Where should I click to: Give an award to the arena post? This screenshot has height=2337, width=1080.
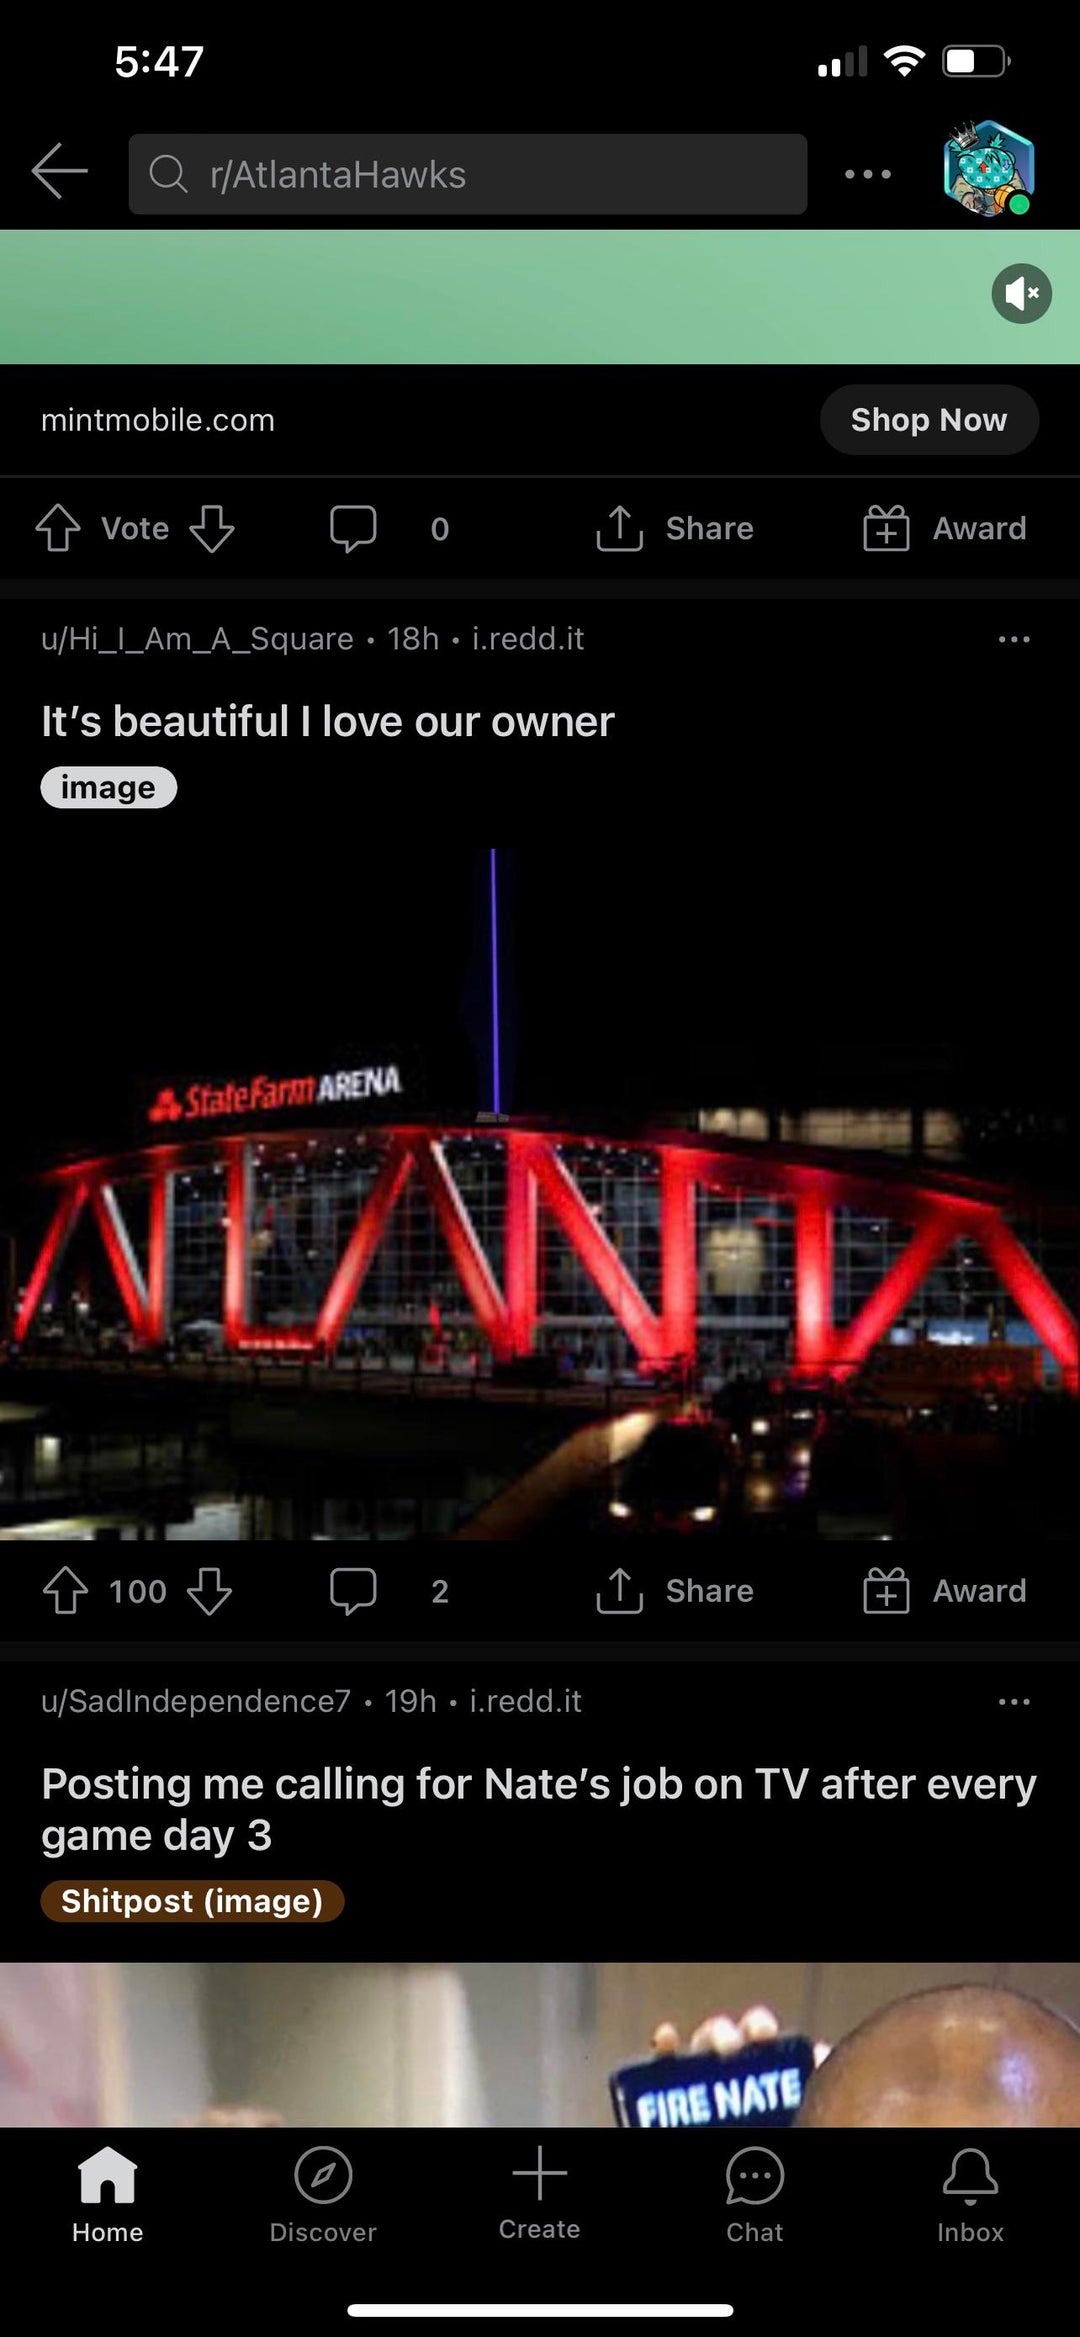[x=945, y=1590]
